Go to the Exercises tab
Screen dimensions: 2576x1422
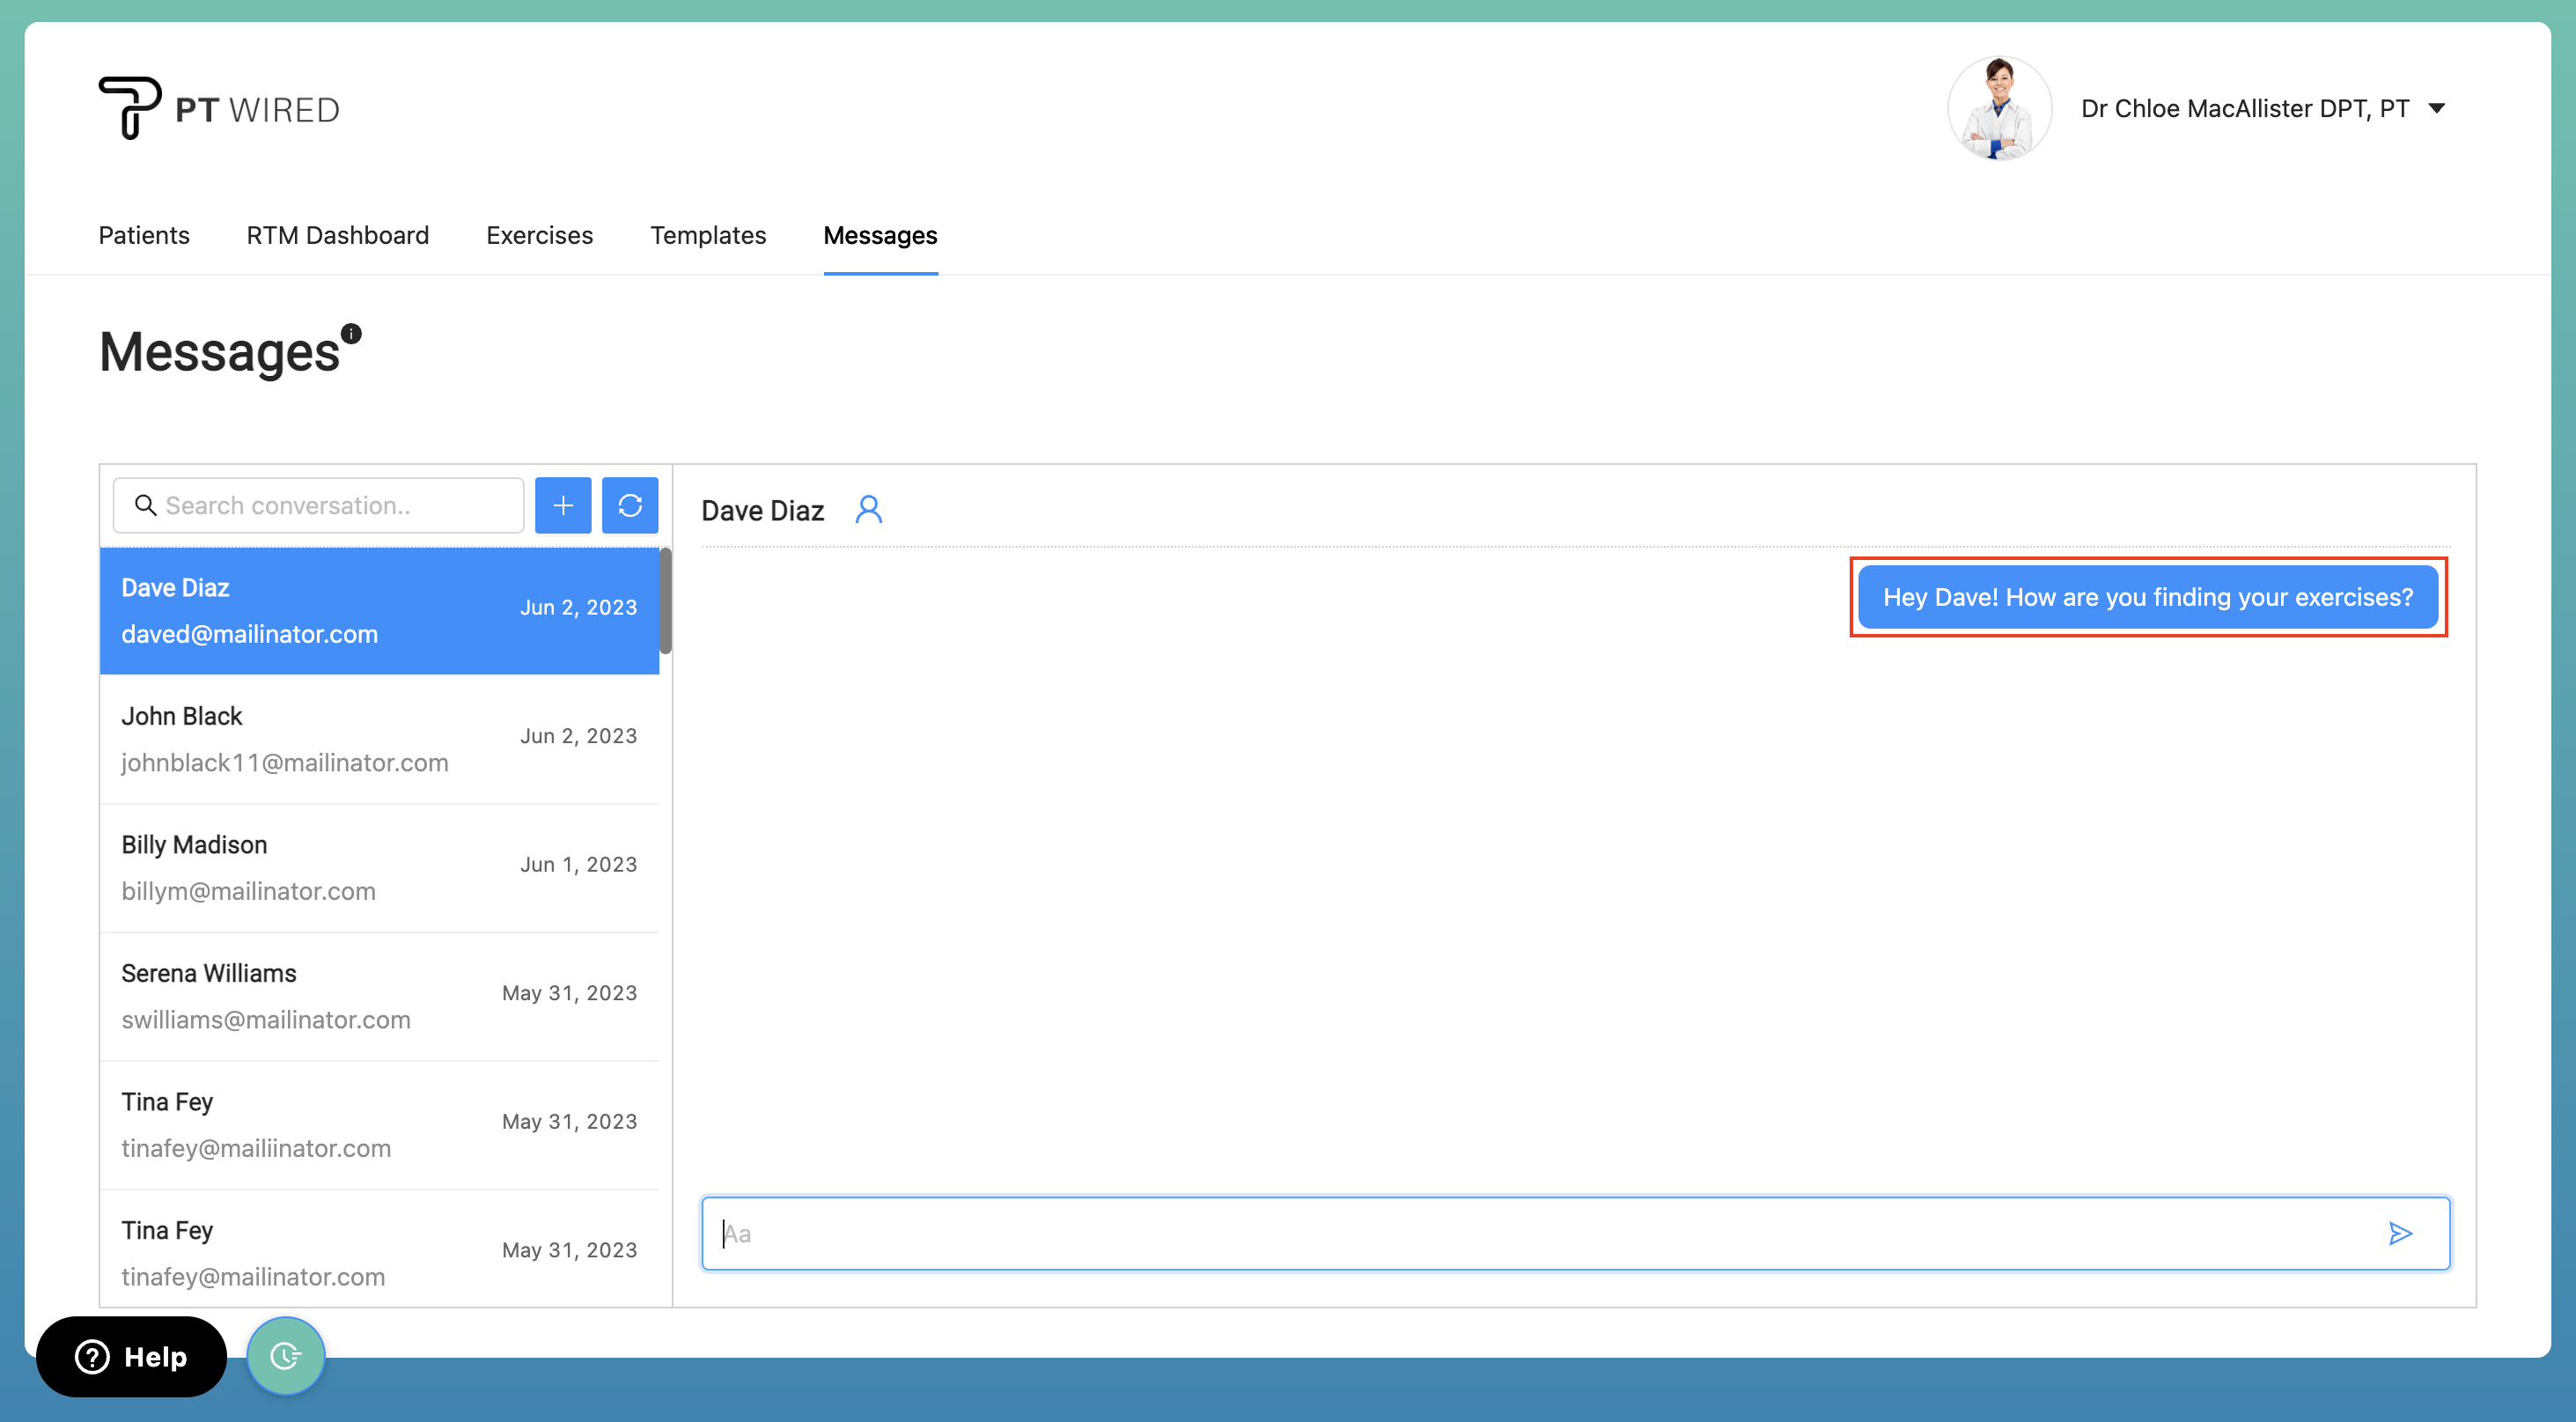tap(539, 236)
